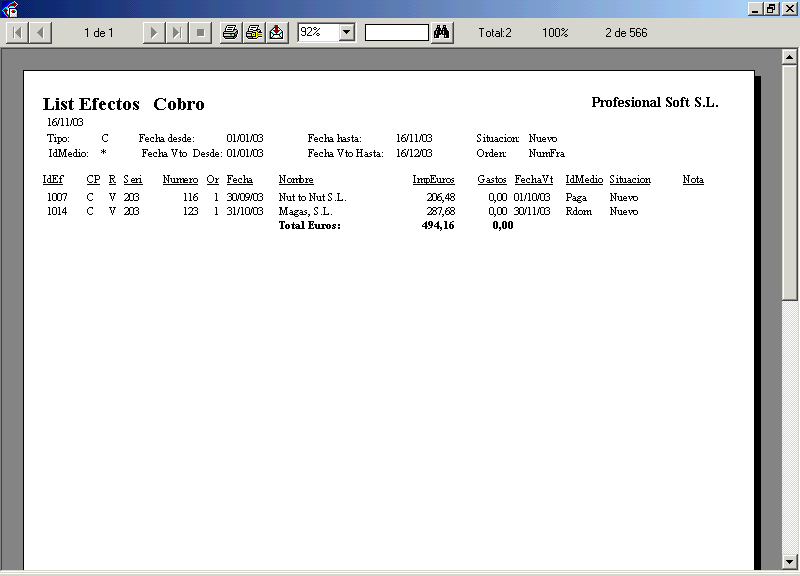The height and width of the screenshot is (576, 800).
Task: Export the report via envelope icon
Action: coord(276,33)
